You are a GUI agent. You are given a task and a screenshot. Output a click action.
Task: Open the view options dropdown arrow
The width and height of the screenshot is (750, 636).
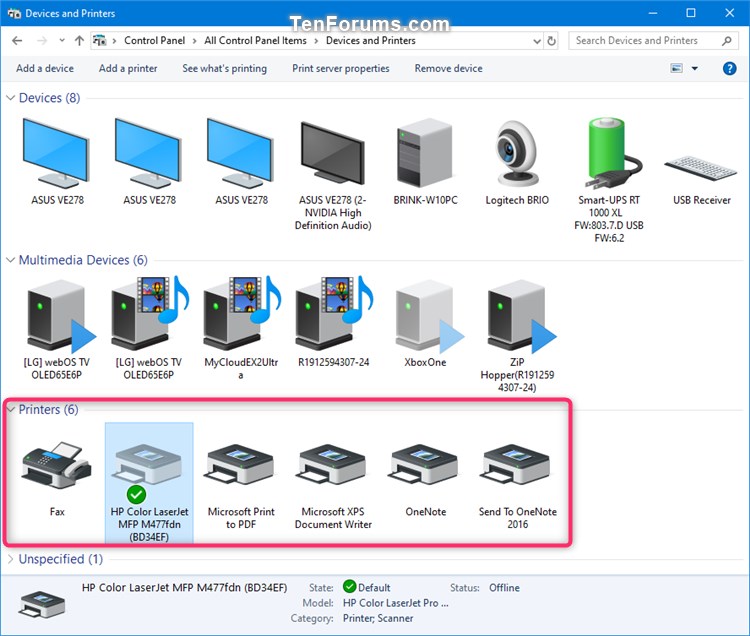coord(695,68)
